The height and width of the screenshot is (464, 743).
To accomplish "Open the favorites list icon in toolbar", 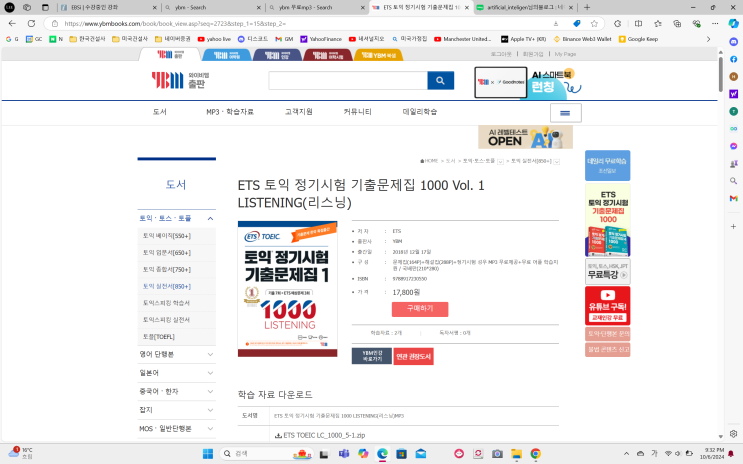I will (x=658, y=23).
